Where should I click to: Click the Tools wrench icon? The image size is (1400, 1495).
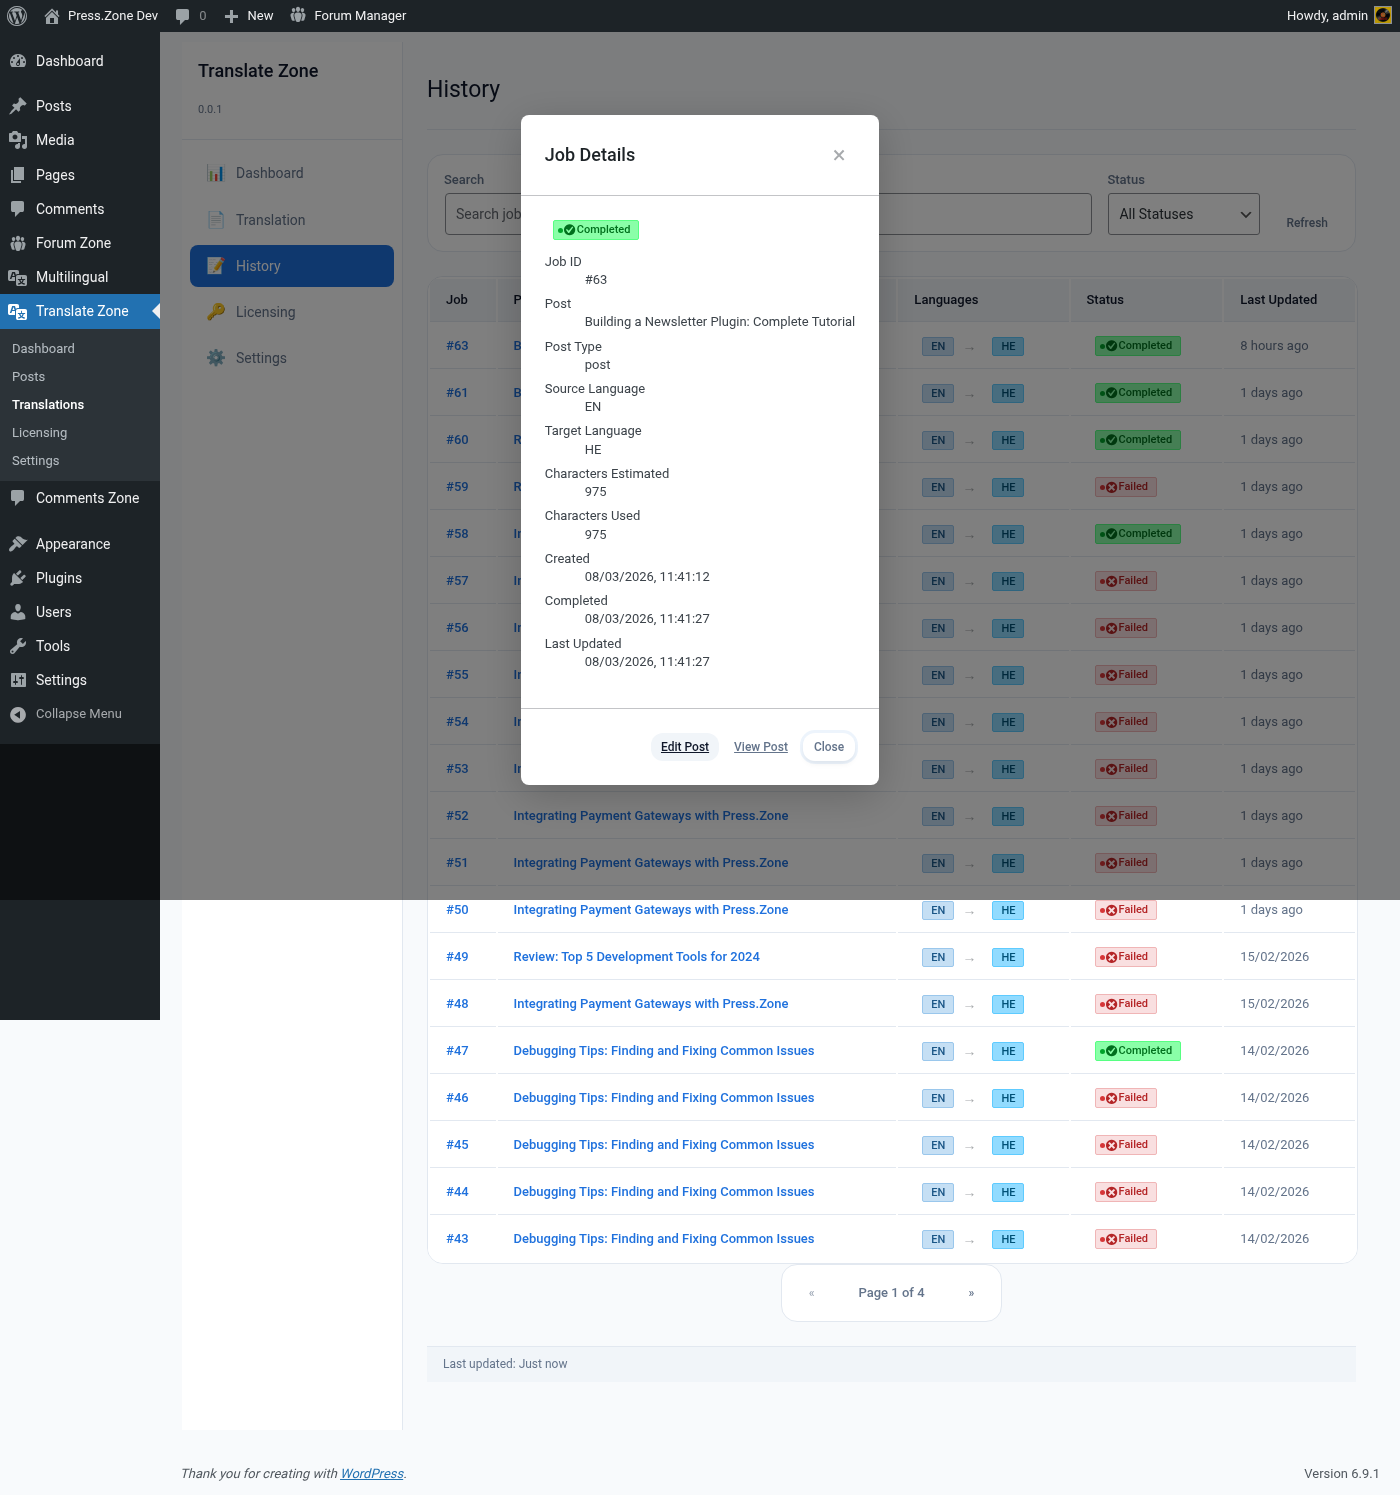click(x=18, y=646)
